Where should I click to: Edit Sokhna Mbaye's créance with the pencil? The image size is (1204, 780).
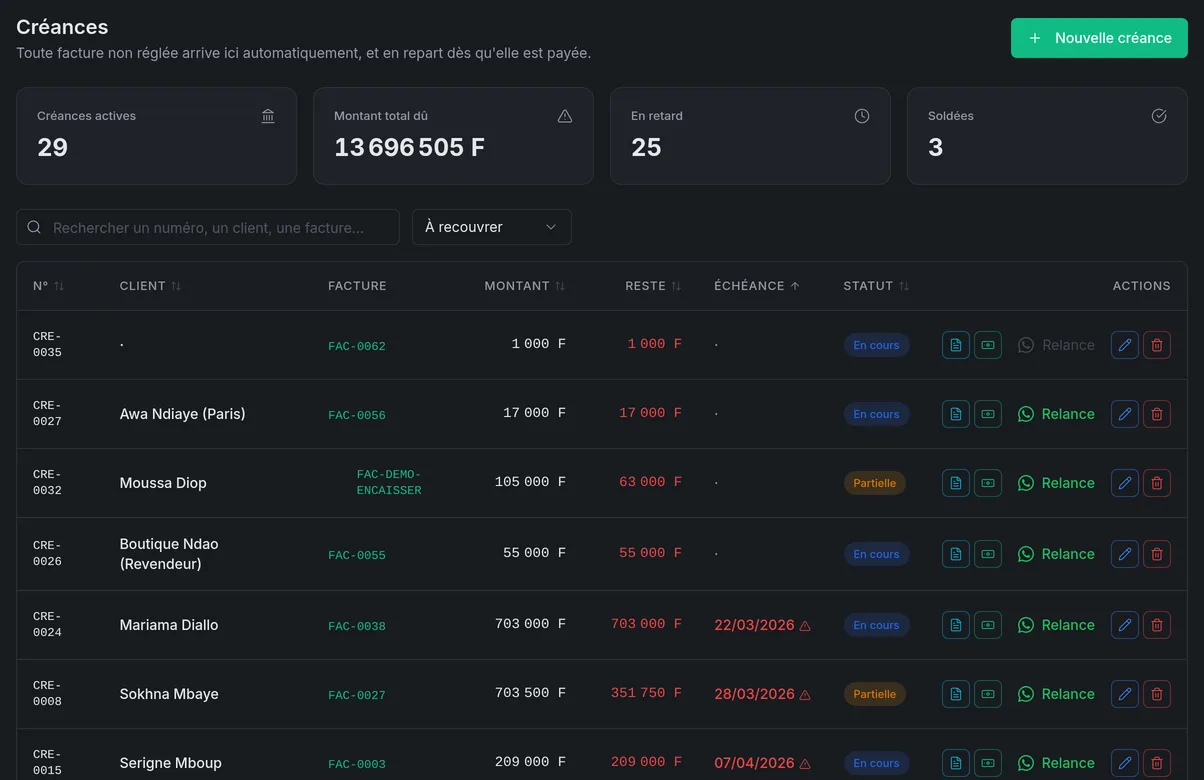(1125, 694)
